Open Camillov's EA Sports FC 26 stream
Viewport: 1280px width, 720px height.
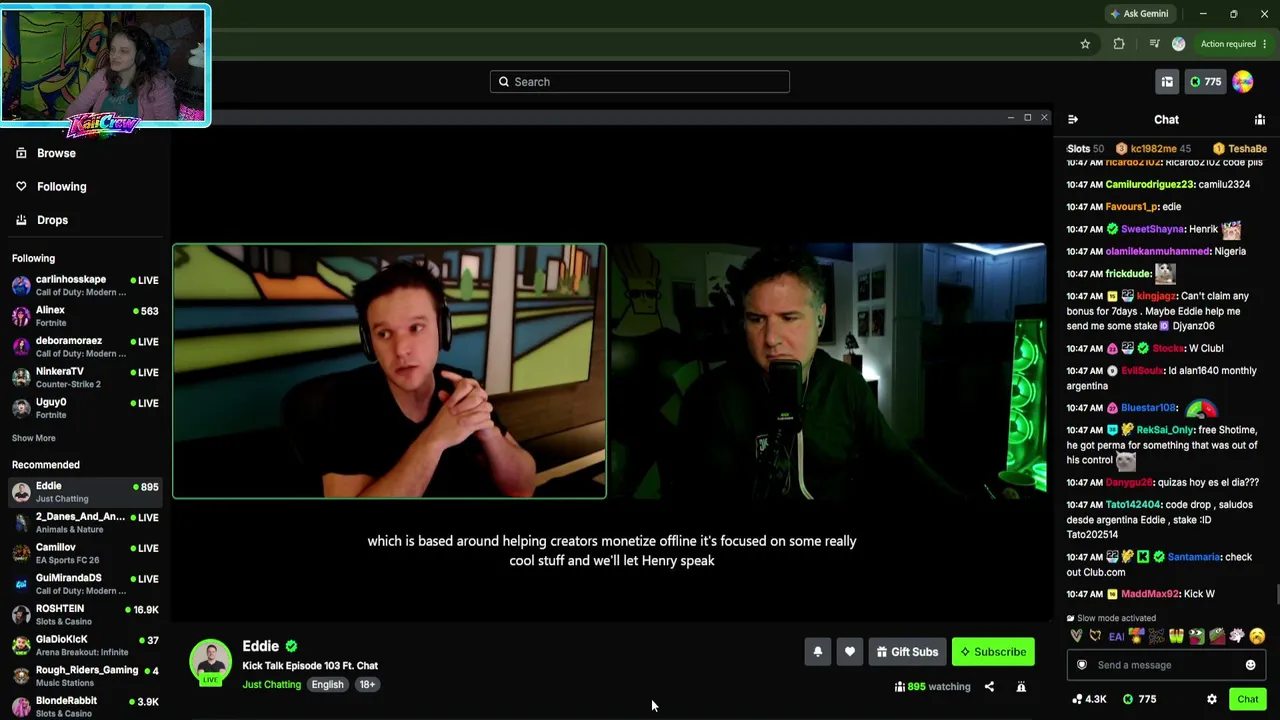pyautogui.click(x=85, y=553)
